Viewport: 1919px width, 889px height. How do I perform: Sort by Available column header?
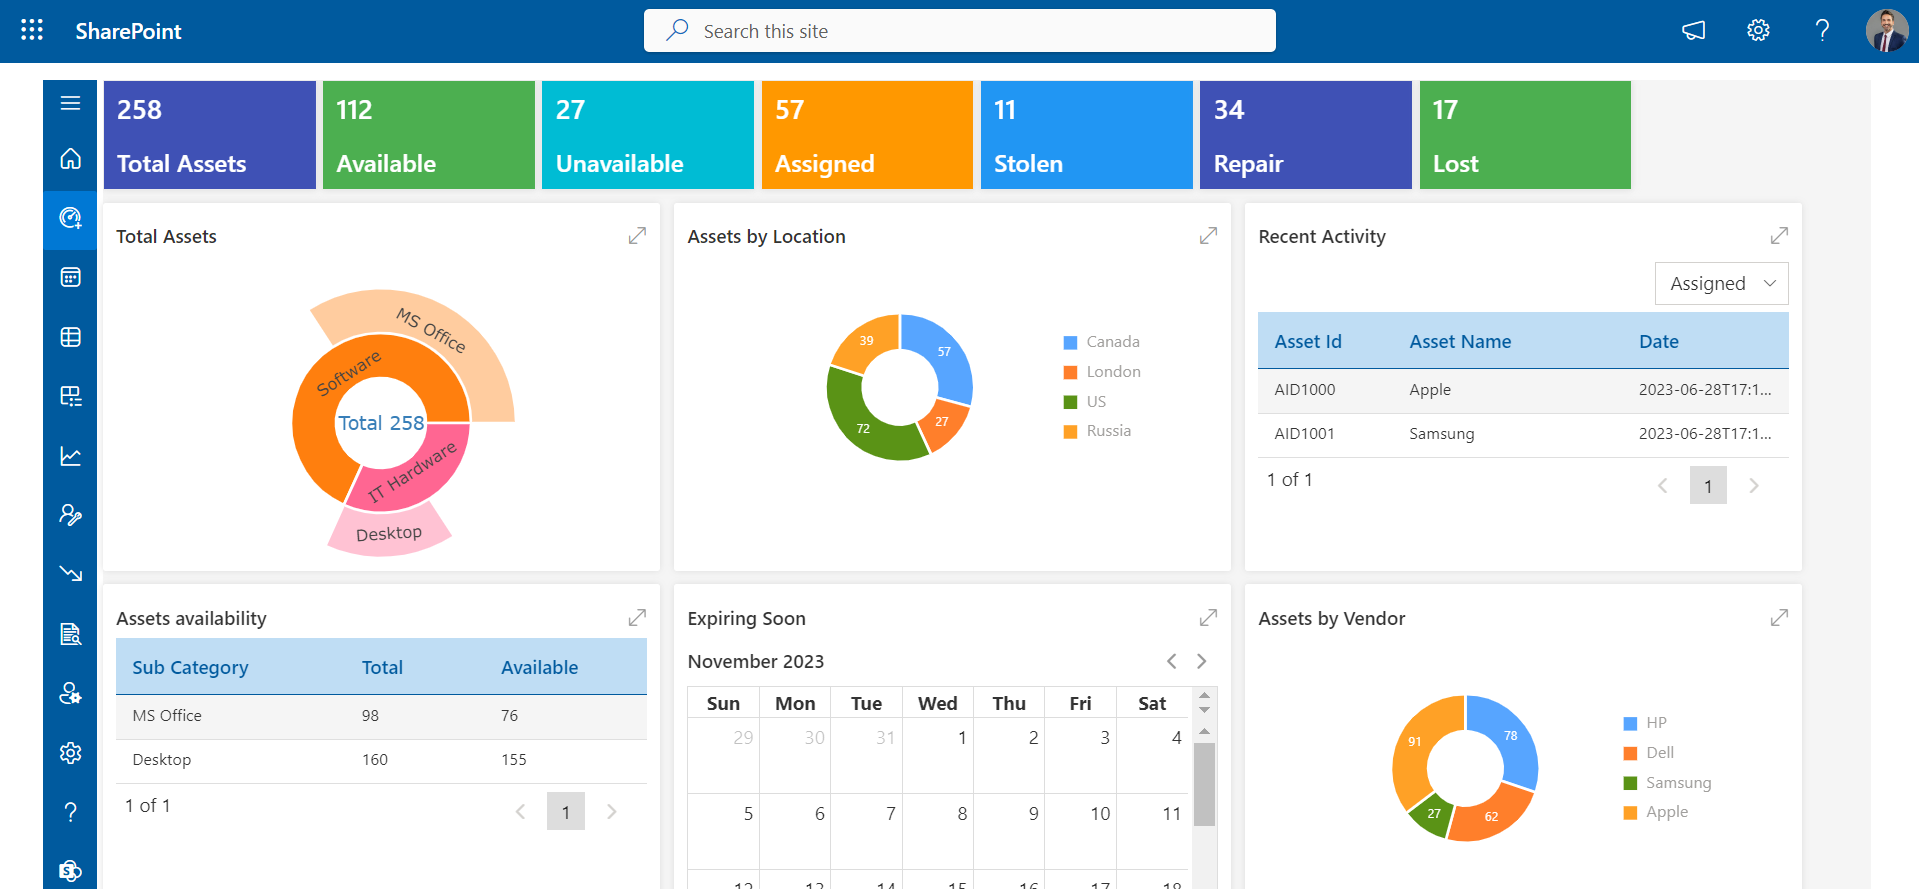[540, 668]
